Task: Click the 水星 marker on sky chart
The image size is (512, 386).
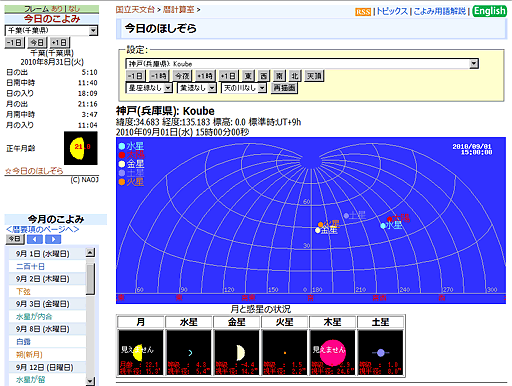Action: [383, 226]
